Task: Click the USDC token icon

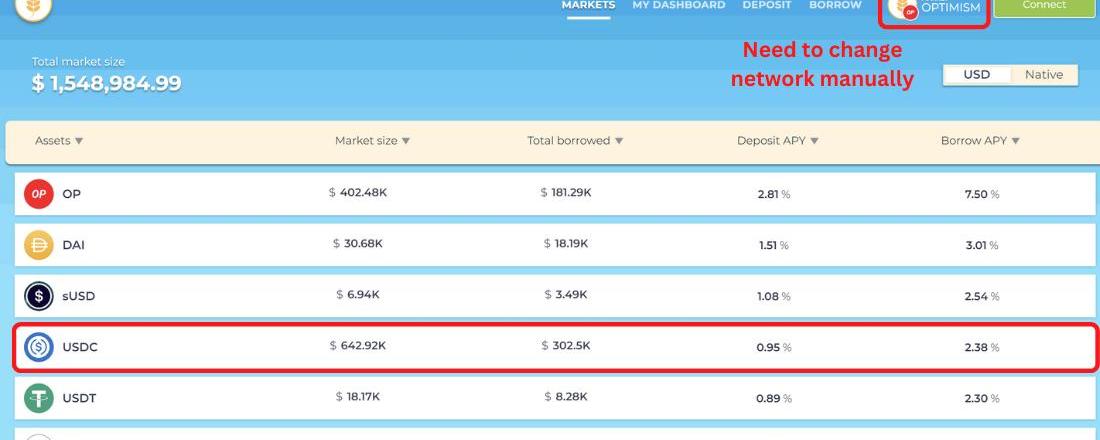Action: (39, 347)
